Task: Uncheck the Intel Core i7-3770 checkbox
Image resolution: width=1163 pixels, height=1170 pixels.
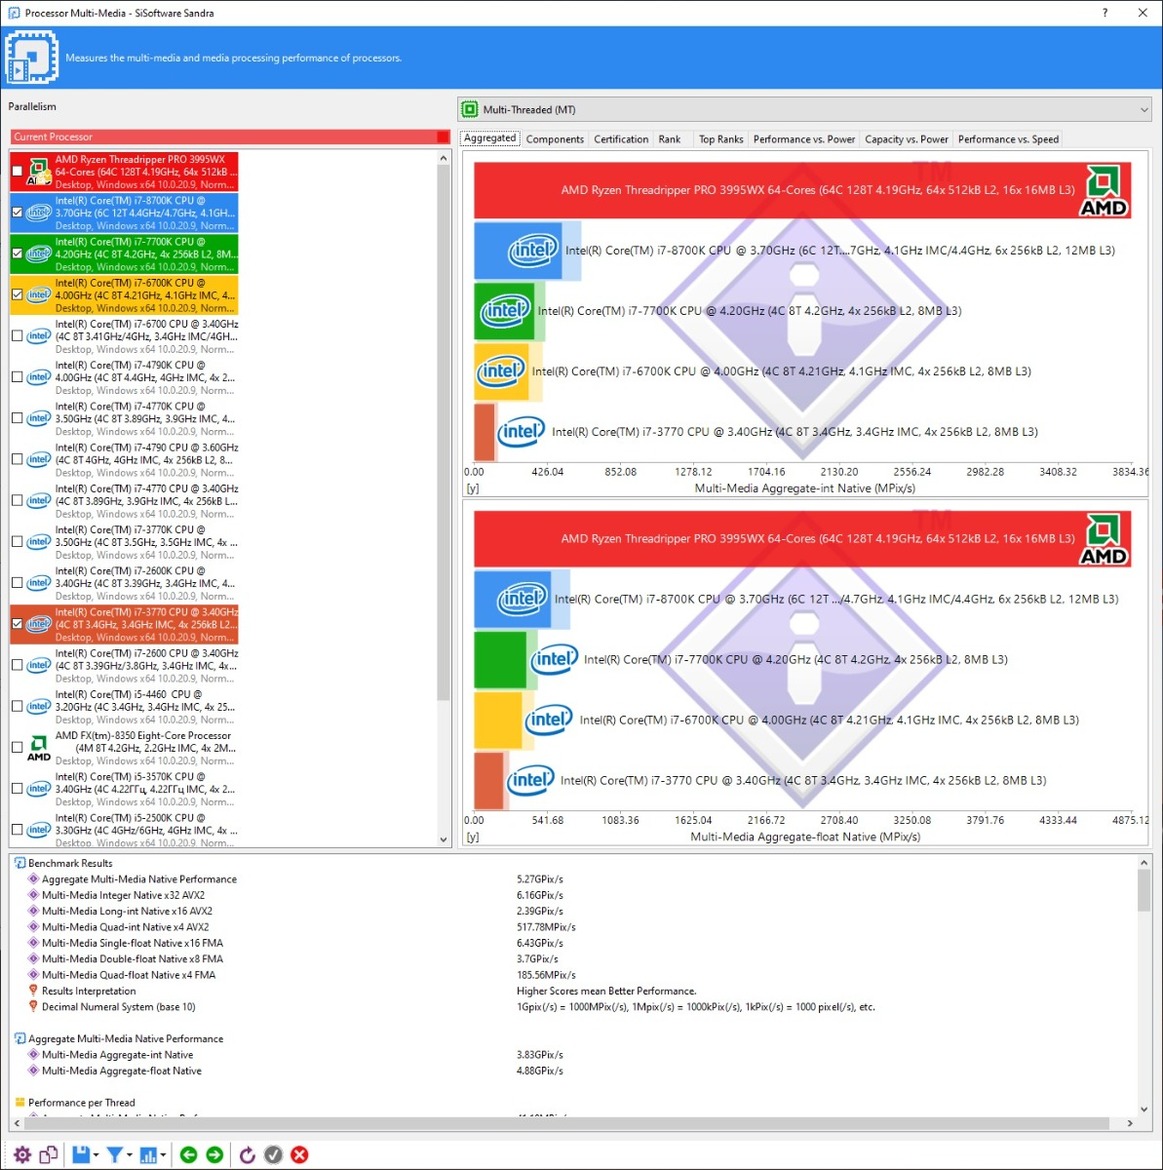Action: pyautogui.click(x=17, y=624)
